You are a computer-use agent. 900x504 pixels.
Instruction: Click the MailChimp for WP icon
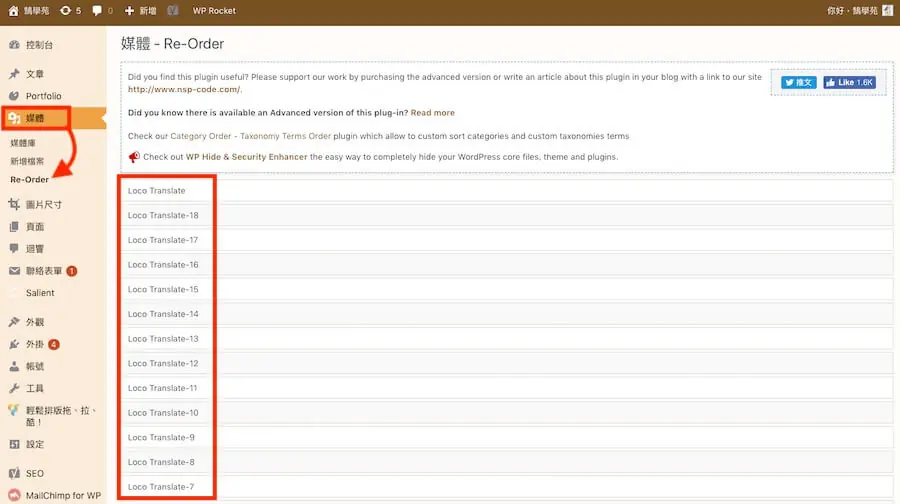(14, 495)
